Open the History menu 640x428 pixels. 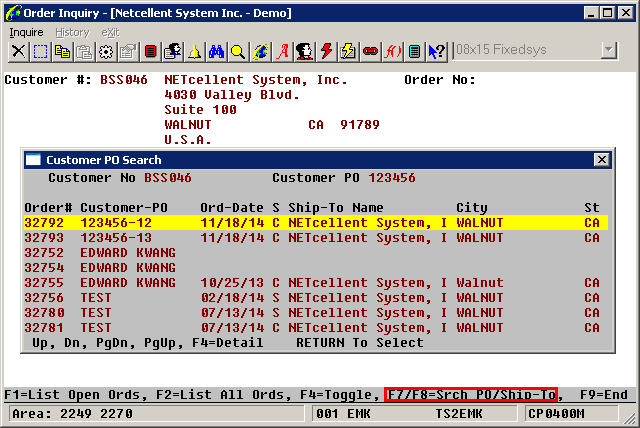(72, 32)
